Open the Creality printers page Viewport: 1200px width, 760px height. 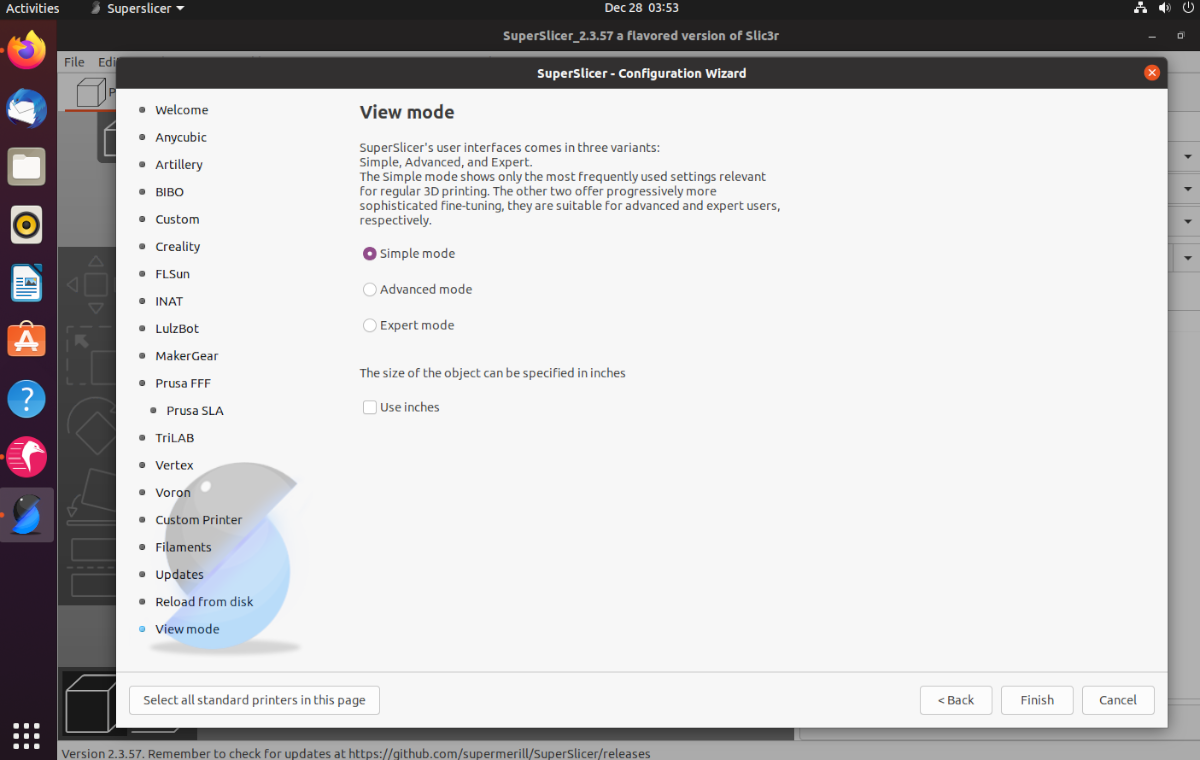point(178,247)
